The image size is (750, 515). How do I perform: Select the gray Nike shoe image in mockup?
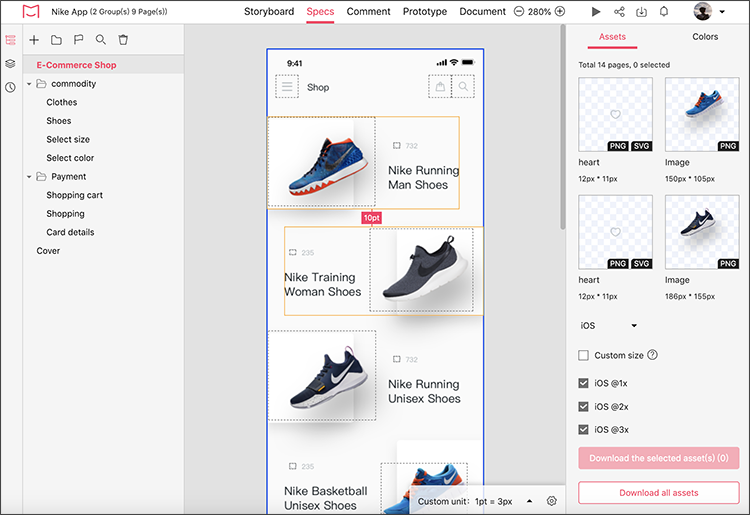(x=421, y=270)
